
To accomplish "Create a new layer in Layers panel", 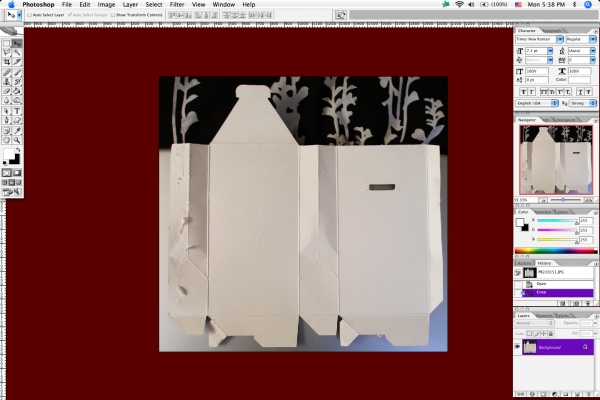I will pyautogui.click(x=578, y=394).
